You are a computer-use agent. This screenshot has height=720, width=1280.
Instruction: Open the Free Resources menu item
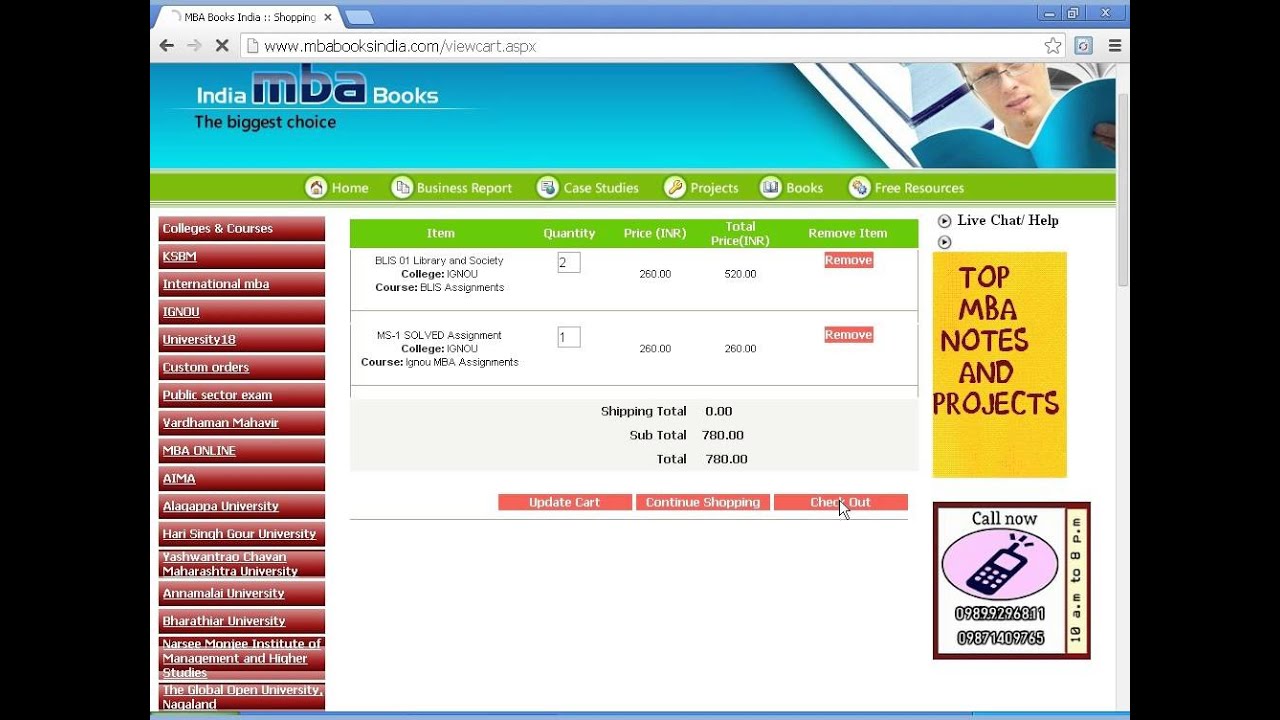(919, 188)
